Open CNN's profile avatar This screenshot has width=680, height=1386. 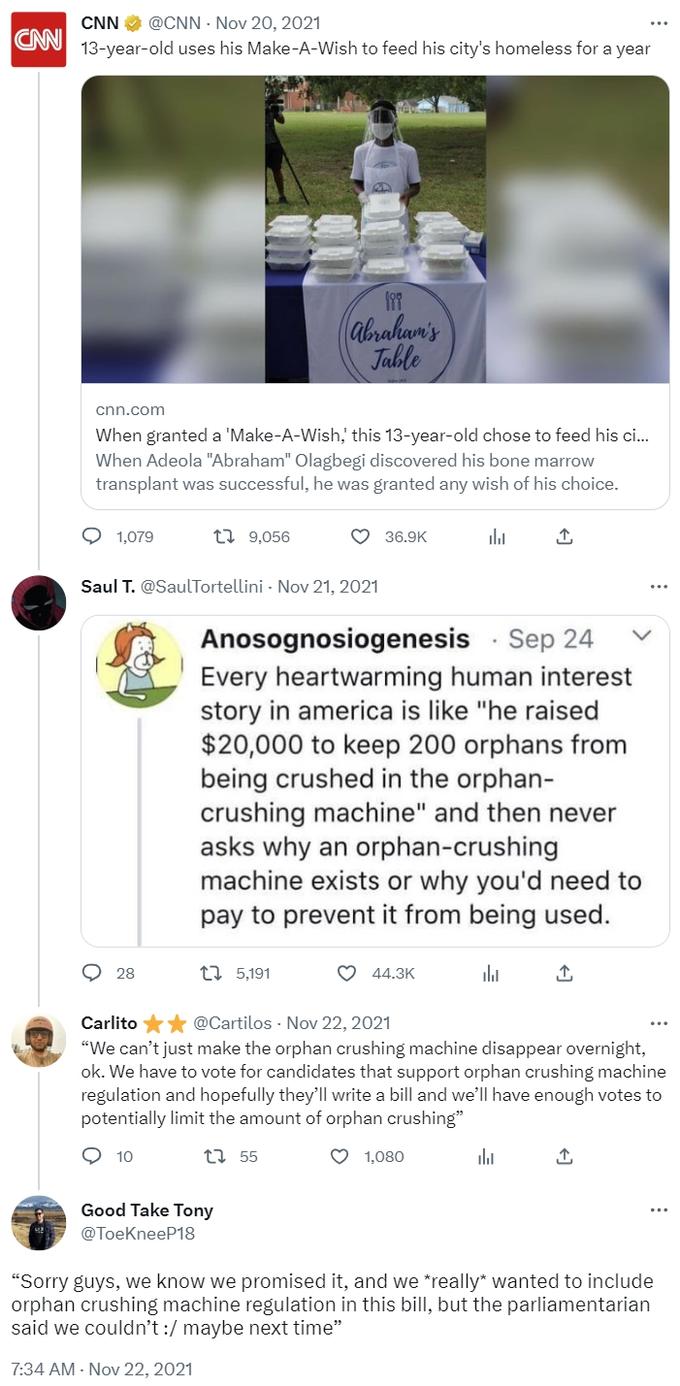tap(38, 40)
